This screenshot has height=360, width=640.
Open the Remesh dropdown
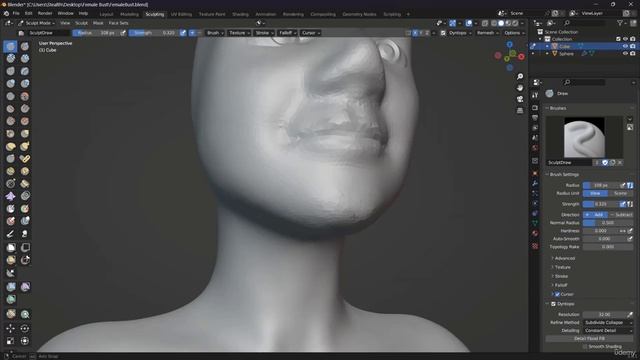487,33
